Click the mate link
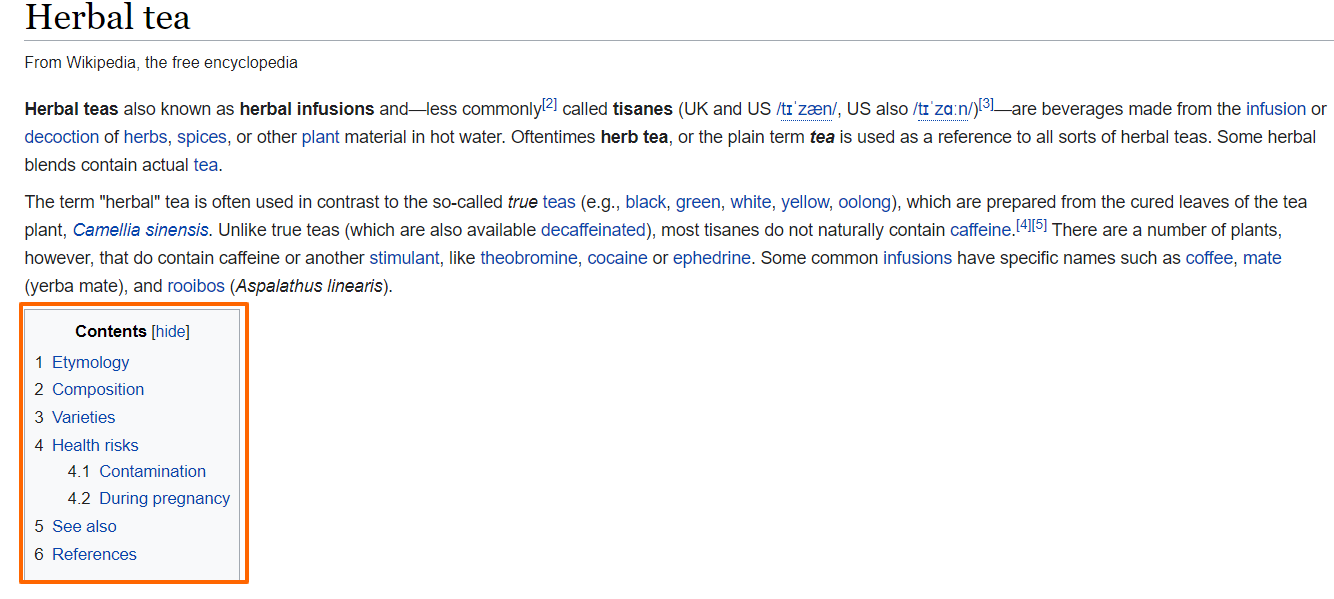 [1262, 258]
